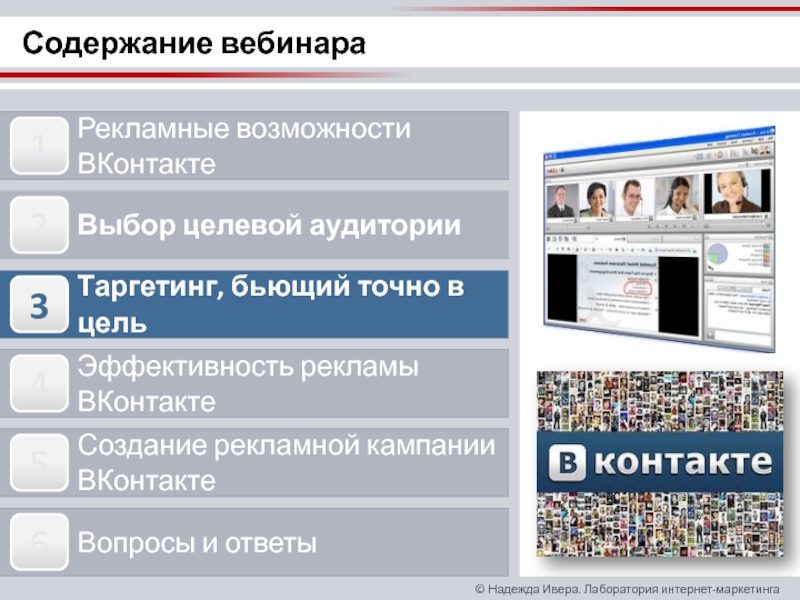Click the ВКонтакте logo banner
This screenshot has width=800, height=600.
pyautogui.click(x=660, y=464)
